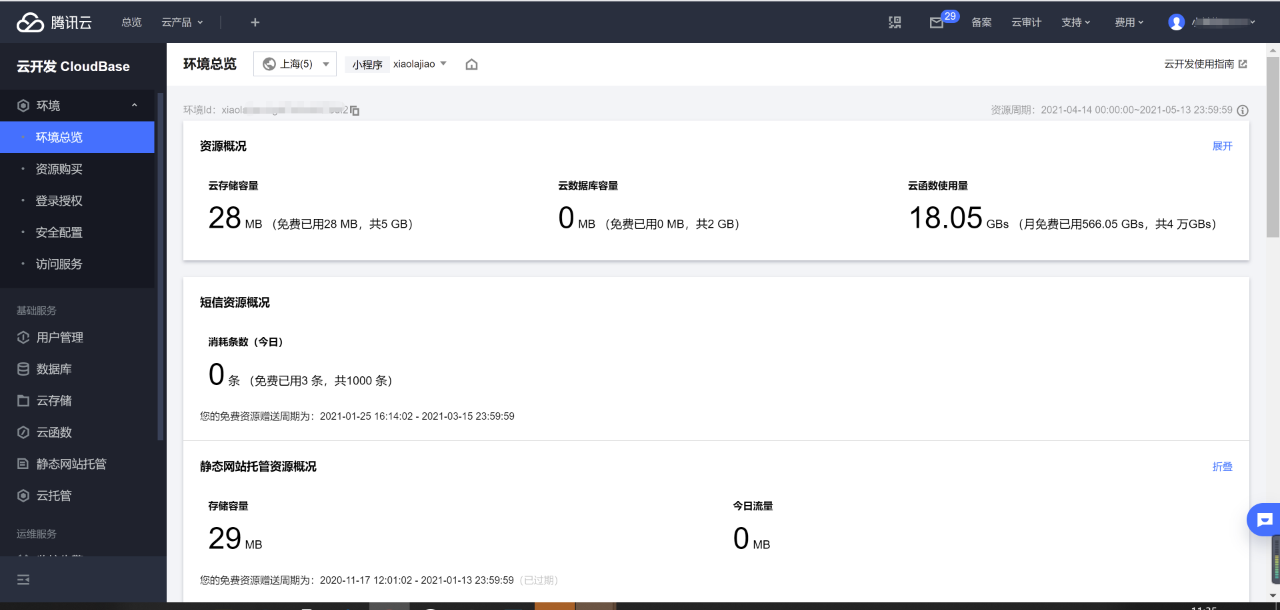Click the 29 MB hosting storage value
This screenshot has width=1280, height=610.
235,540
